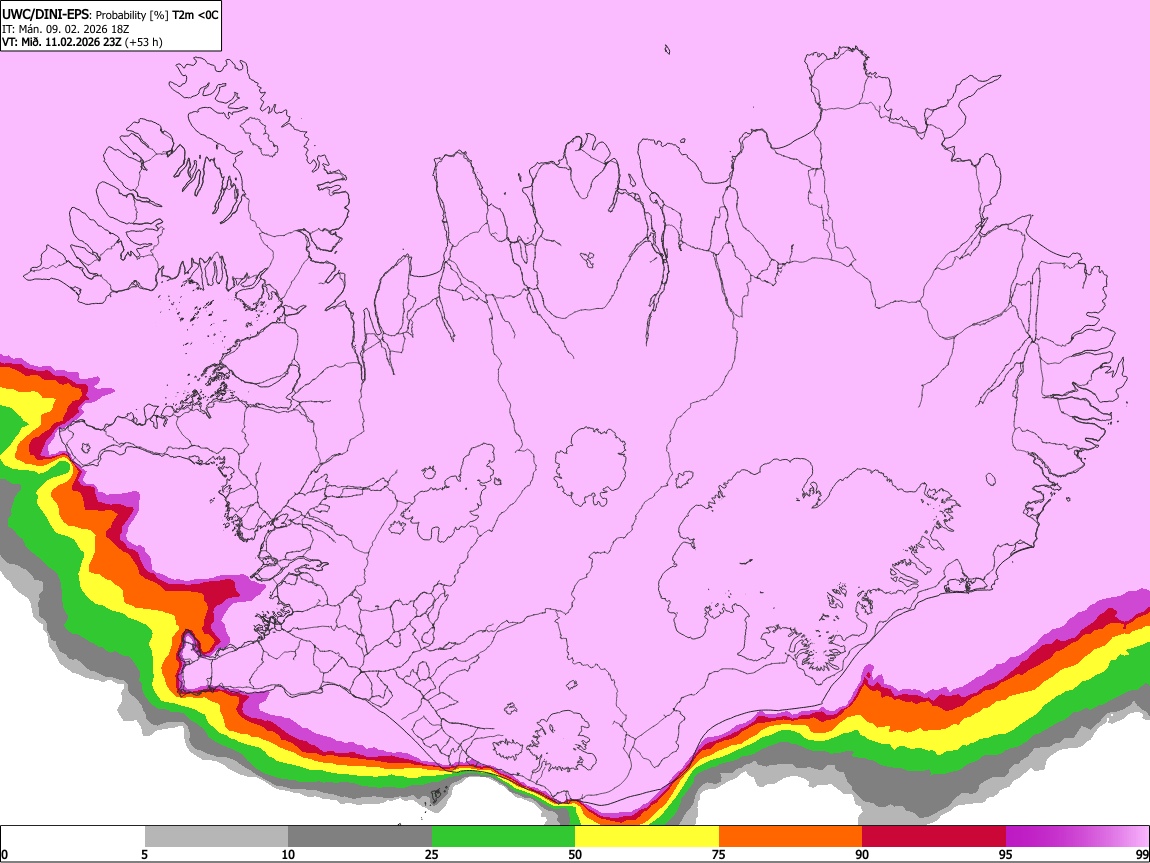Image resolution: width=1150 pixels, height=863 pixels.
Task: Click legend tick label 0
Action: pyautogui.click(x=4, y=854)
